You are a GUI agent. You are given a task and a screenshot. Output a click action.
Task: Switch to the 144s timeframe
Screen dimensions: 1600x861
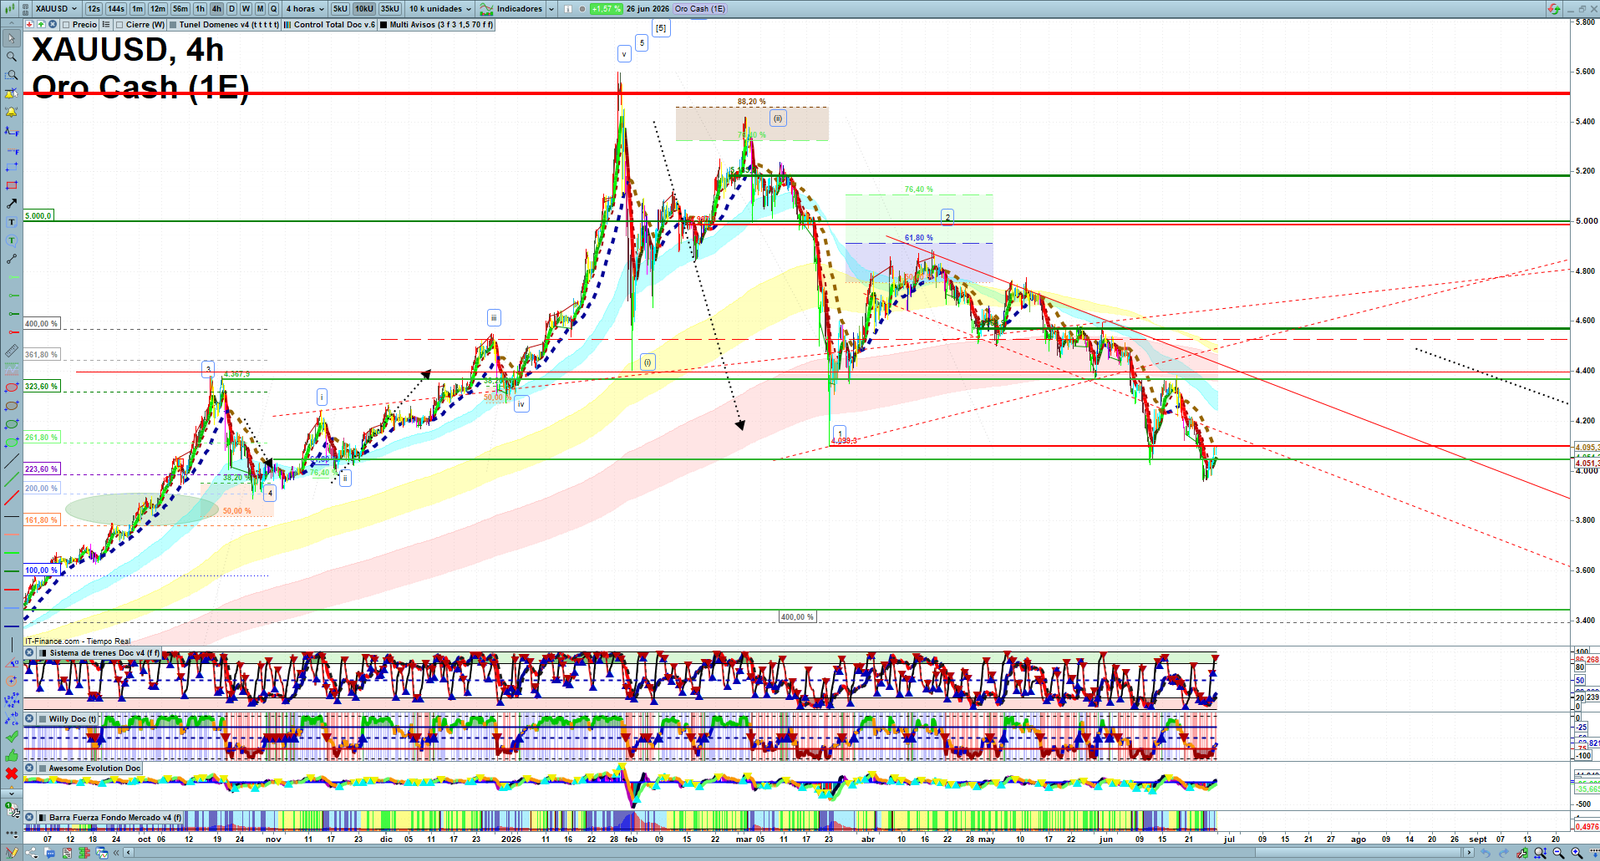tap(115, 9)
